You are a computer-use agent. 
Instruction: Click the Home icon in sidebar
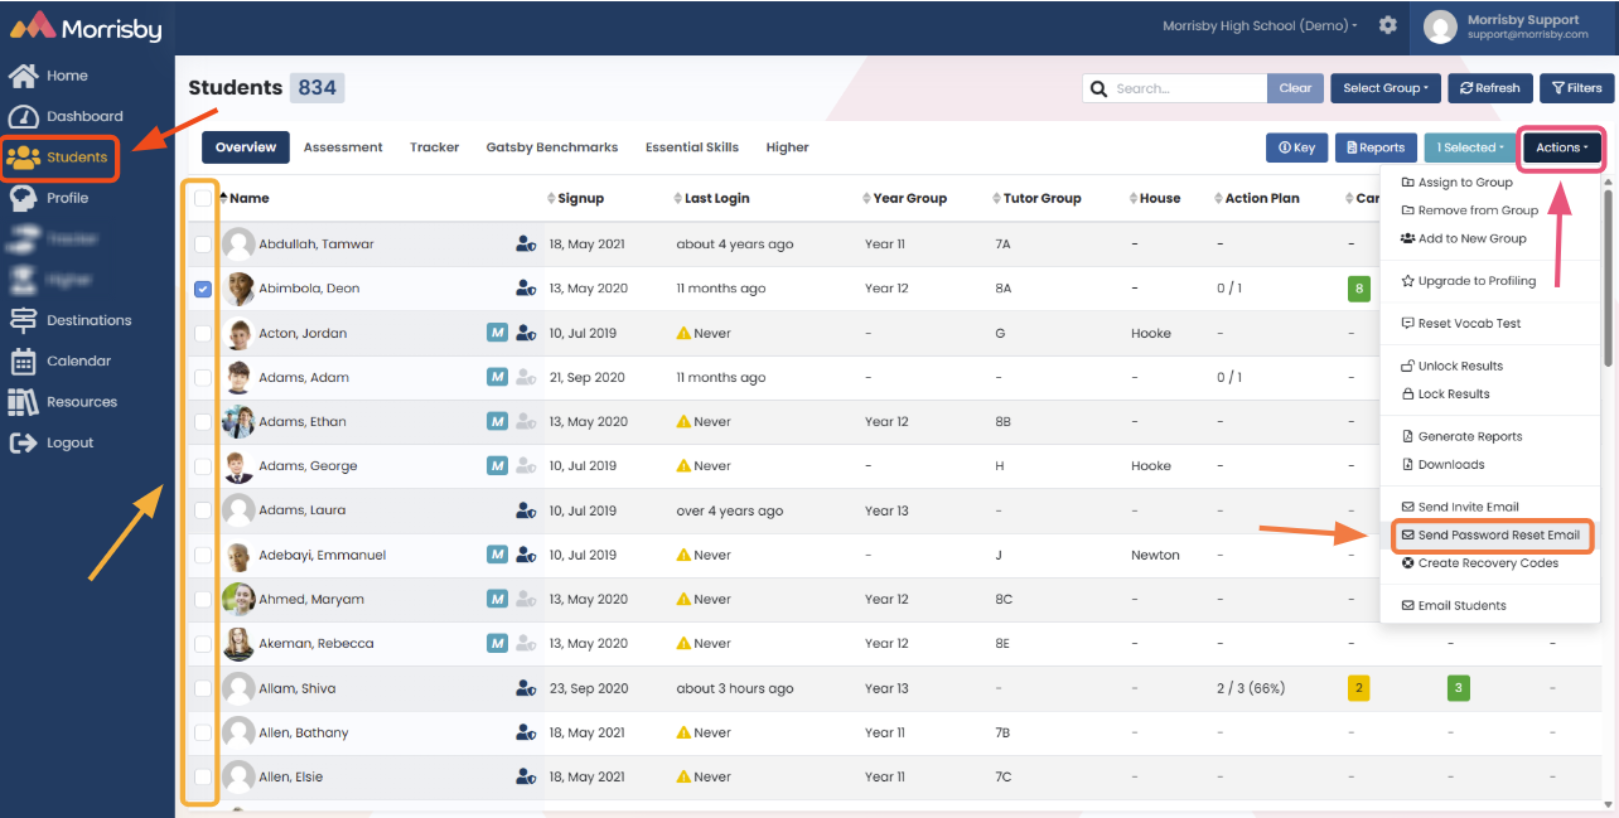click(23, 75)
